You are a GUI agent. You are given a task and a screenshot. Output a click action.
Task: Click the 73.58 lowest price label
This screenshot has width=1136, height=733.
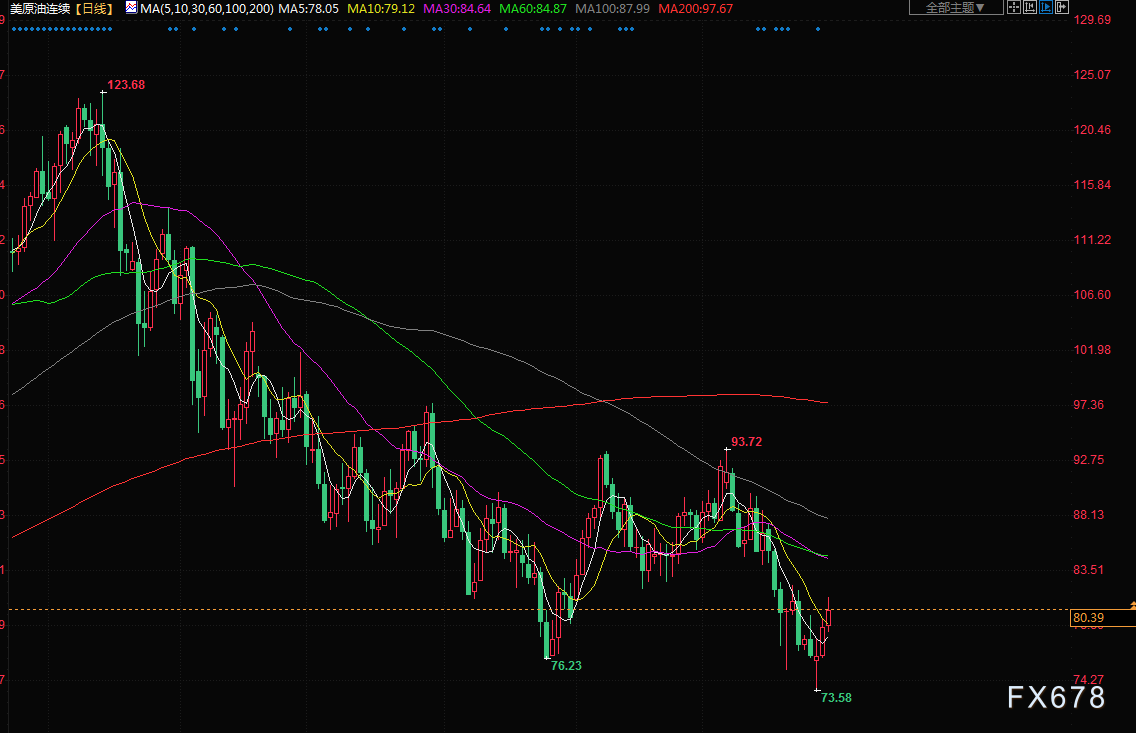click(836, 698)
